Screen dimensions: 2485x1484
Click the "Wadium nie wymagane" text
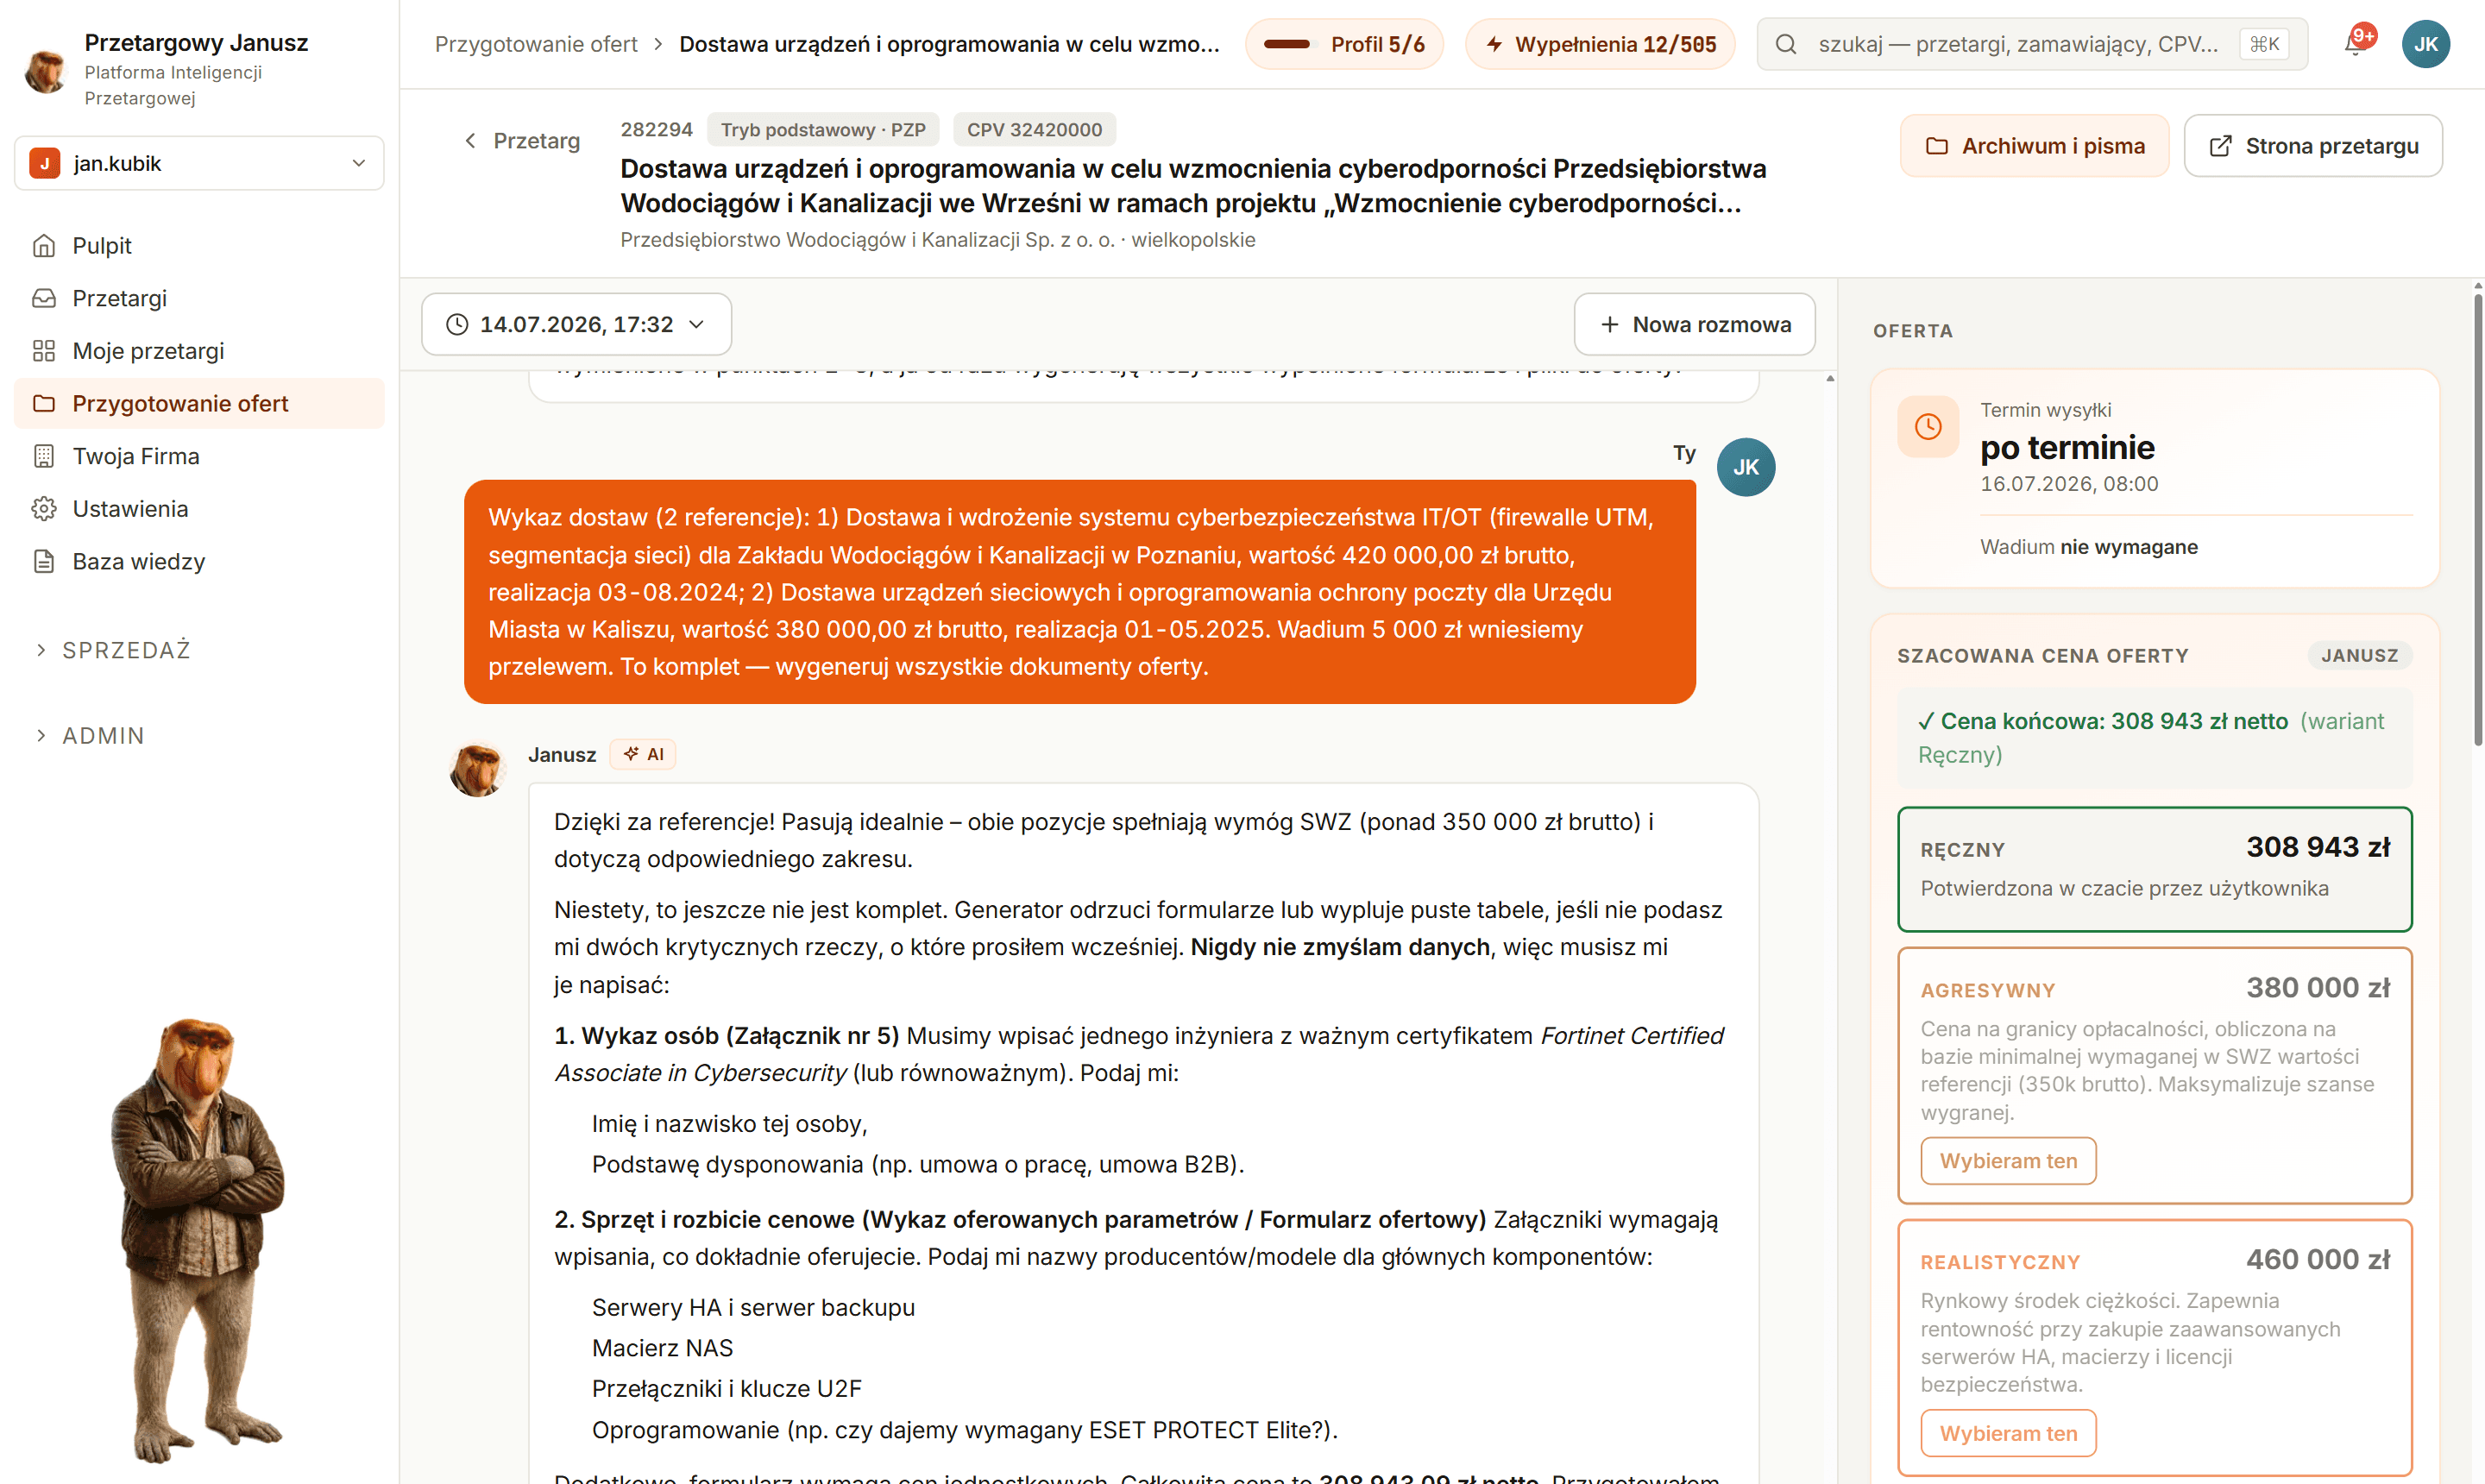click(x=2088, y=547)
